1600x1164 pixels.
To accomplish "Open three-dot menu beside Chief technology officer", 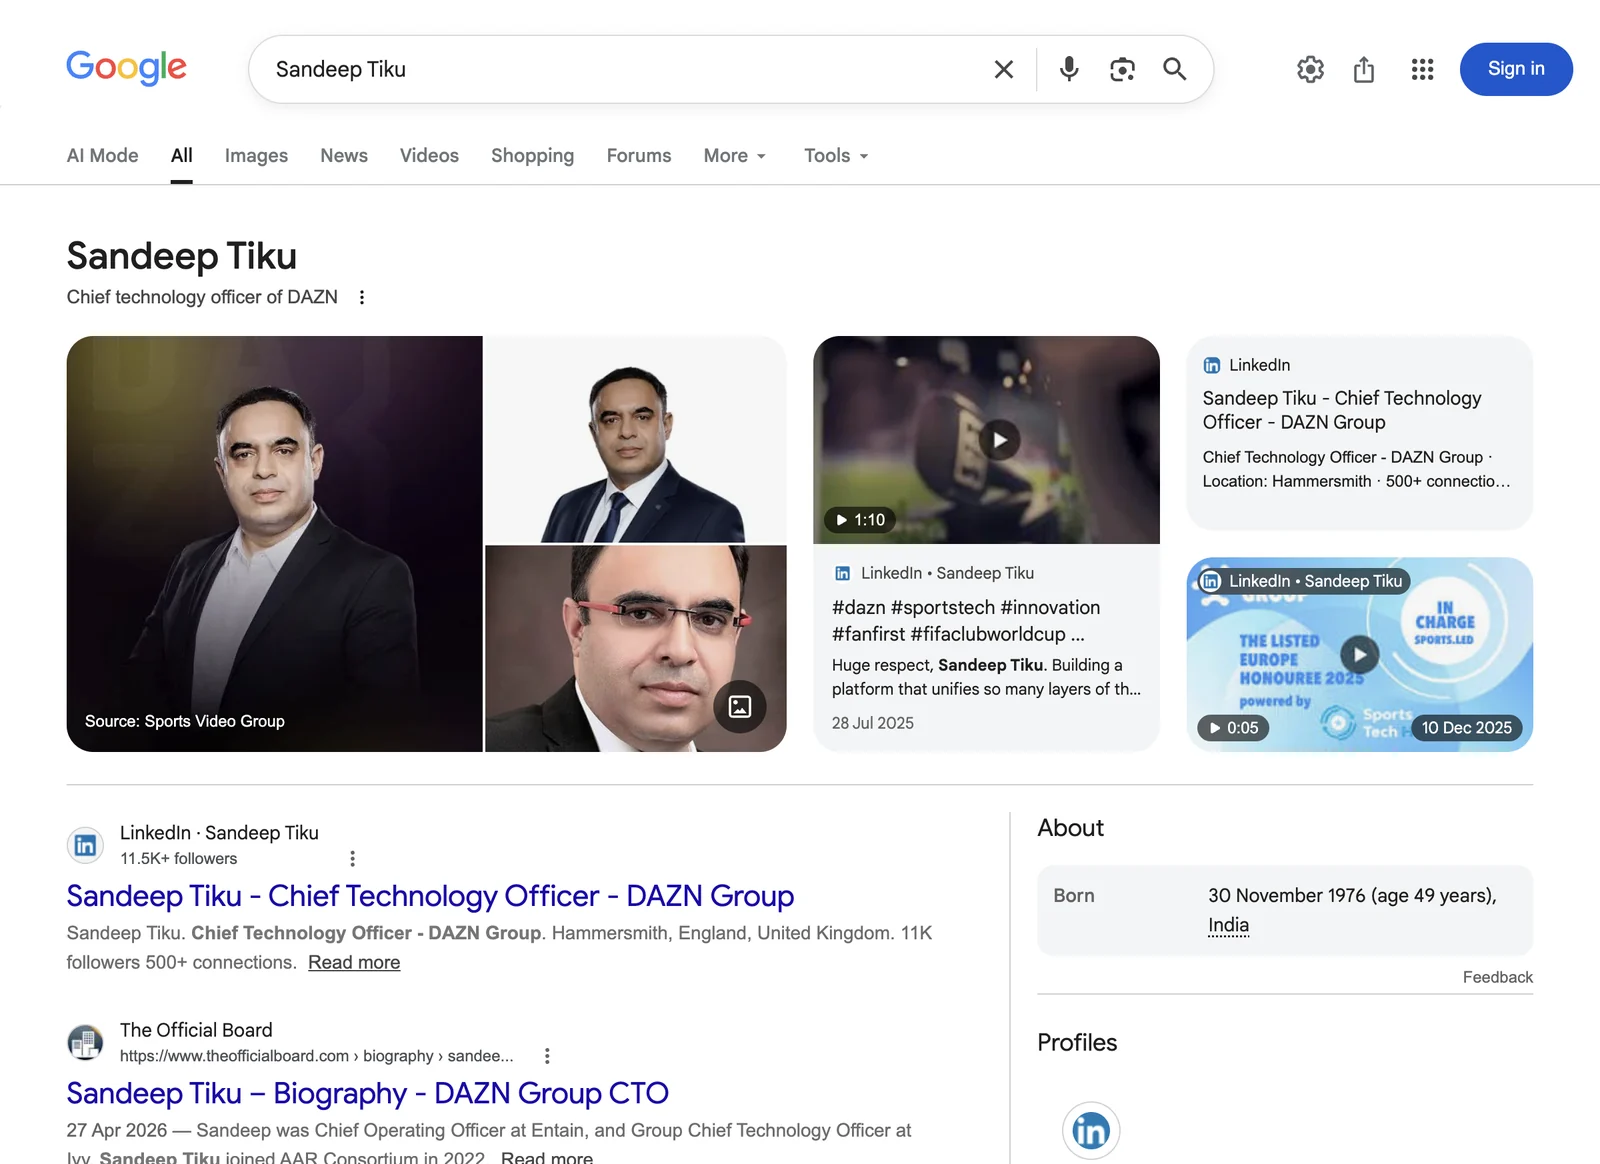I will pos(362,297).
